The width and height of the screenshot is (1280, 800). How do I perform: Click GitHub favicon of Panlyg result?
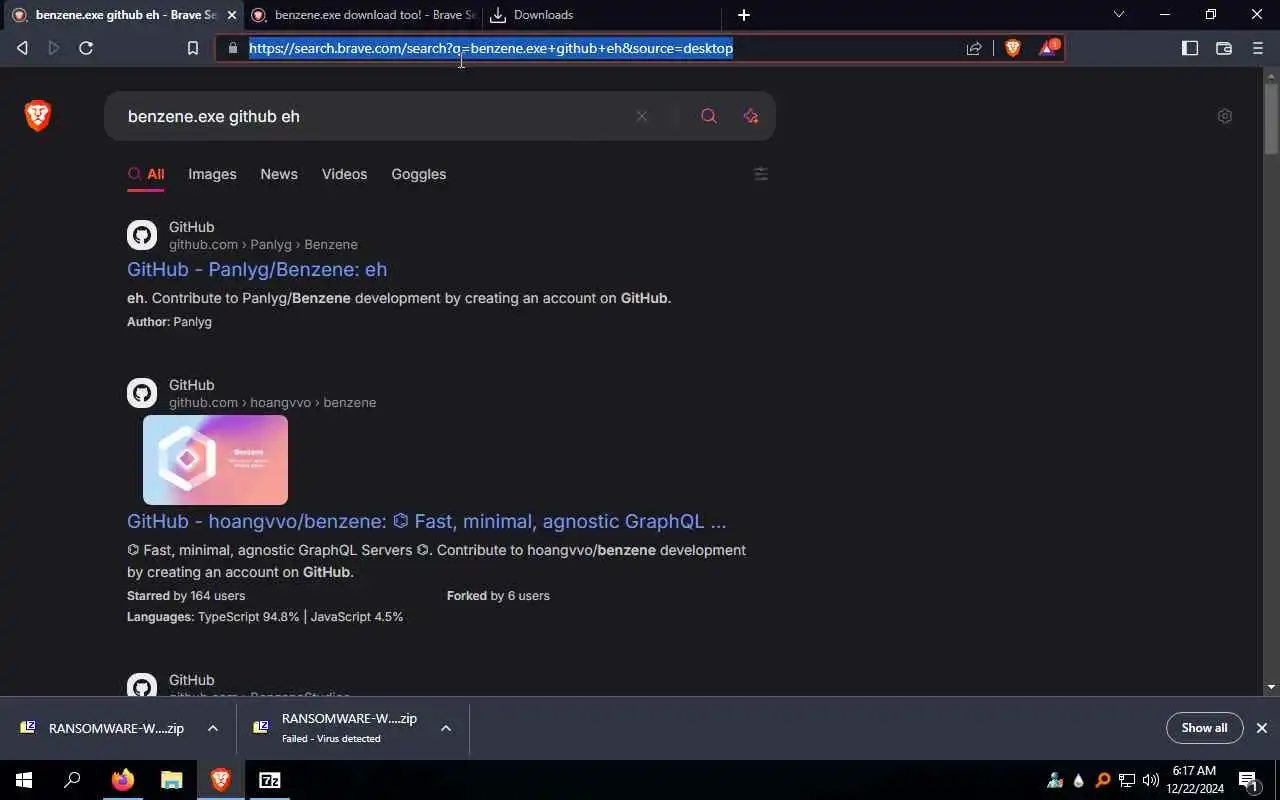pyautogui.click(x=142, y=235)
